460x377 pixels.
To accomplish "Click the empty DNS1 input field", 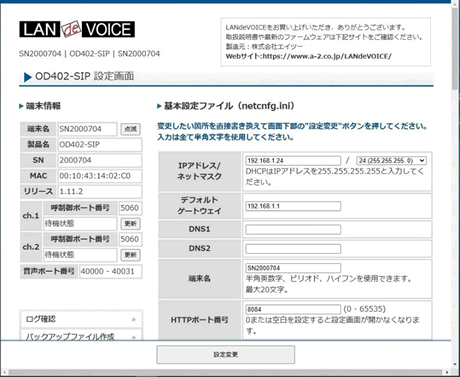I will 293,229.
